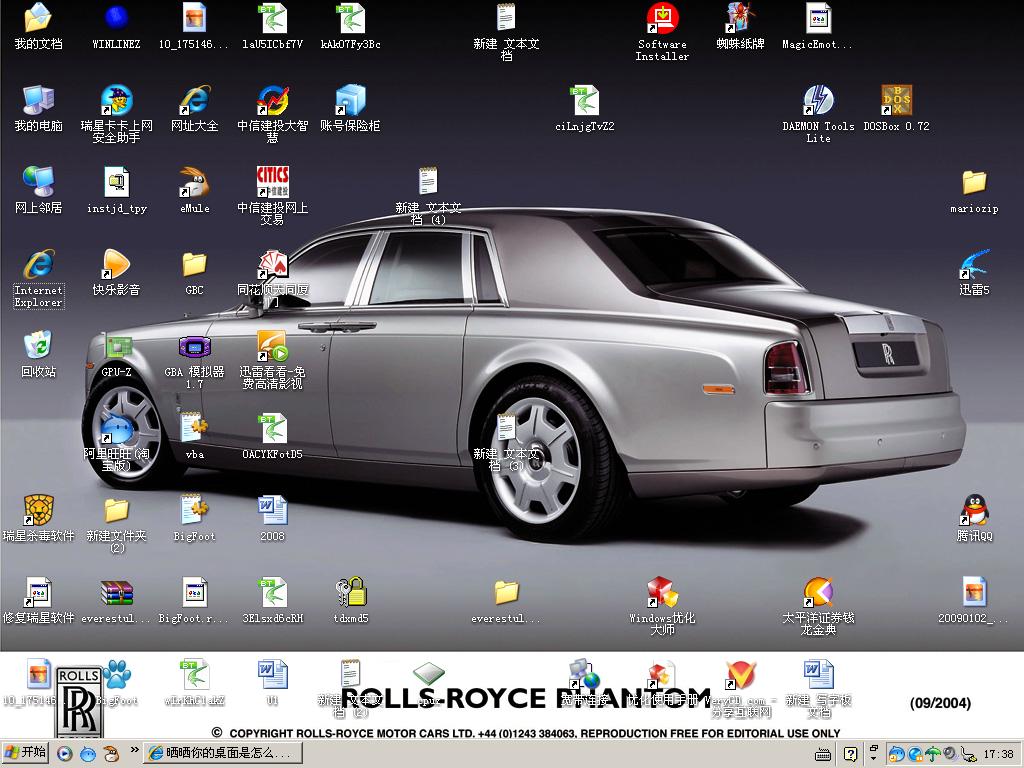Click the system tray clock showing 17:38
The height and width of the screenshot is (768, 1024).
pyautogui.click(x=998, y=754)
